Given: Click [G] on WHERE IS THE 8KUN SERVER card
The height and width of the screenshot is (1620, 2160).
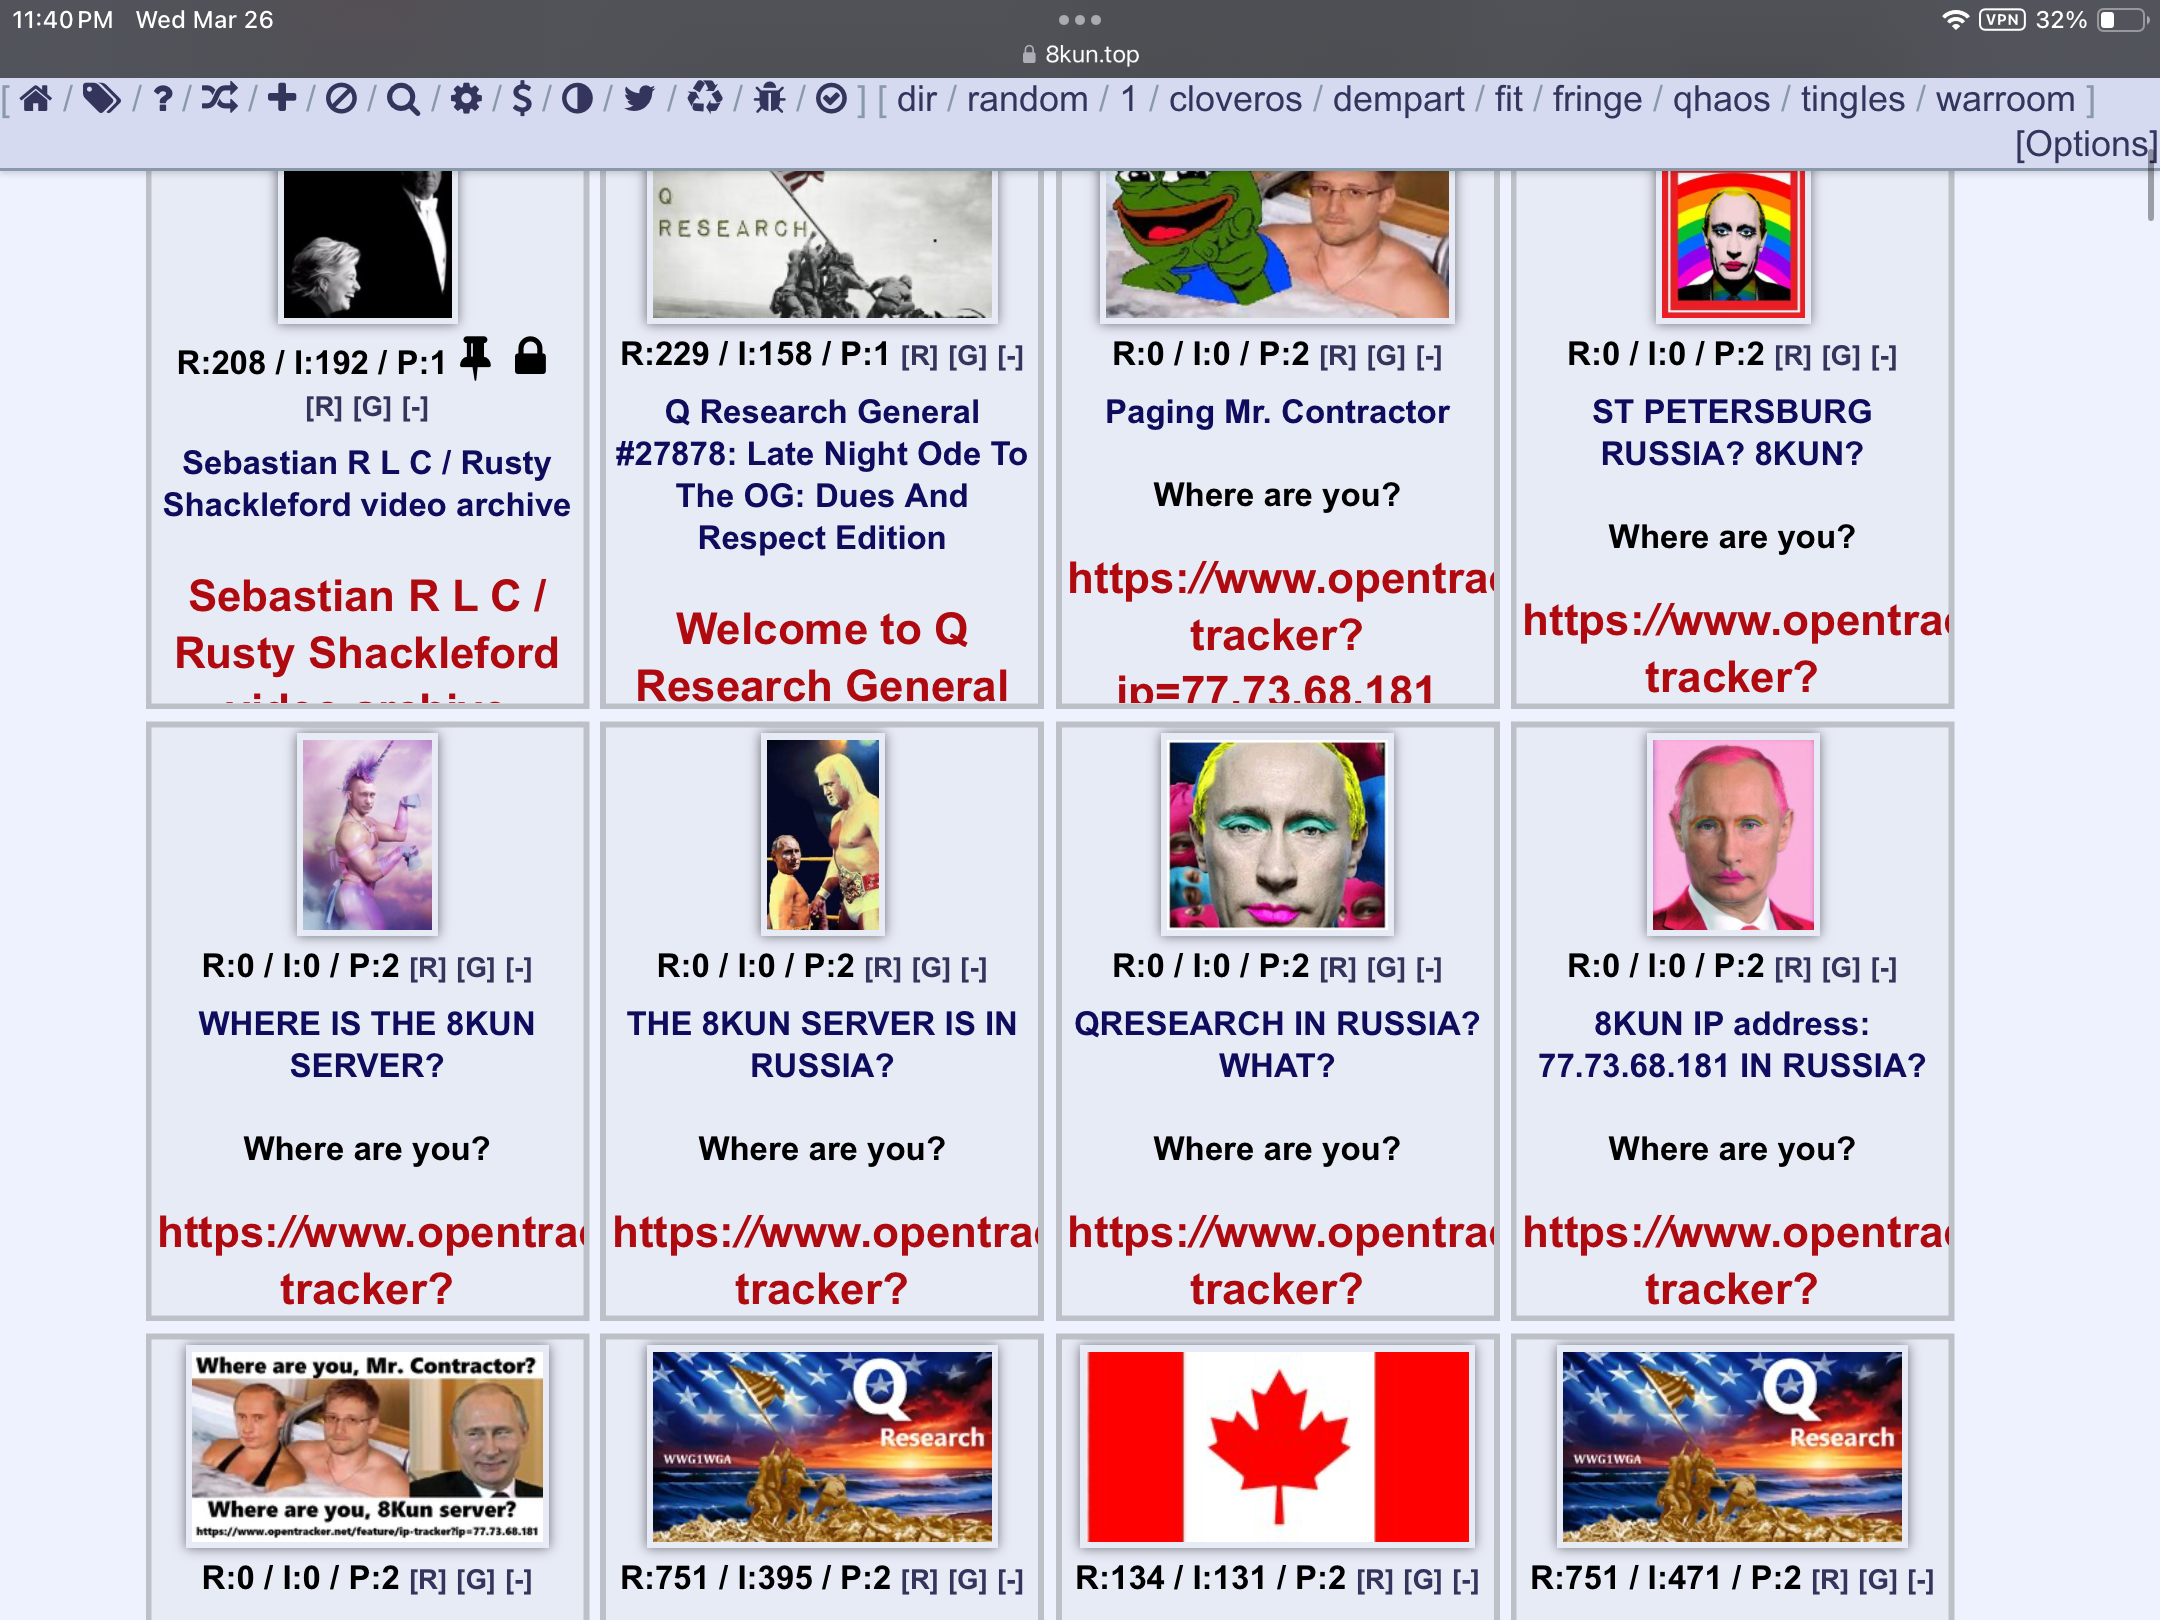Looking at the screenshot, I should 476,968.
